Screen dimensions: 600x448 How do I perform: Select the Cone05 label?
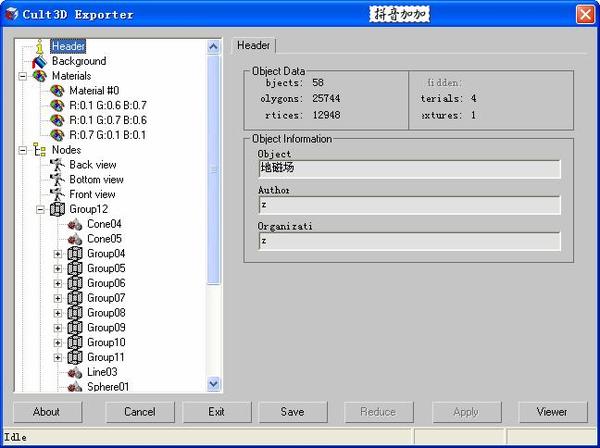(x=104, y=239)
